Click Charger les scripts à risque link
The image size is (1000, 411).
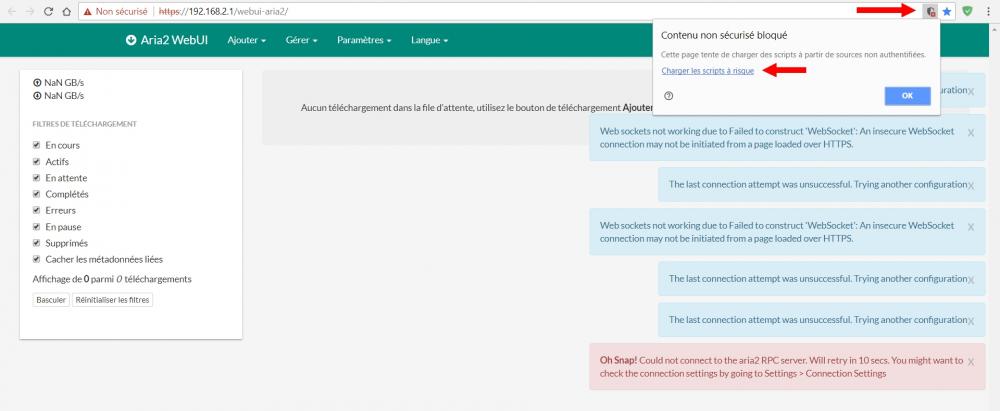pyautogui.click(x=707, y=70)
